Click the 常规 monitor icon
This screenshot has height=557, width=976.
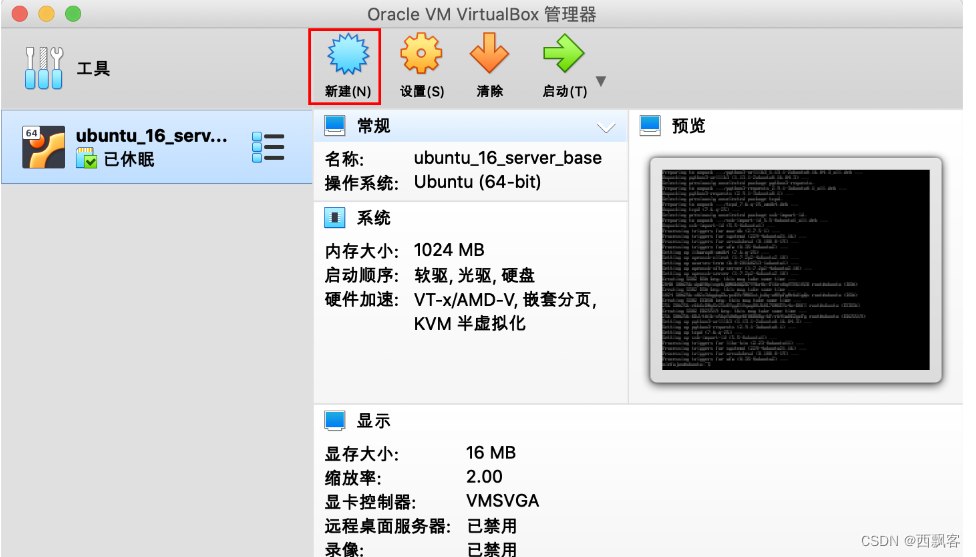point(335,126)
